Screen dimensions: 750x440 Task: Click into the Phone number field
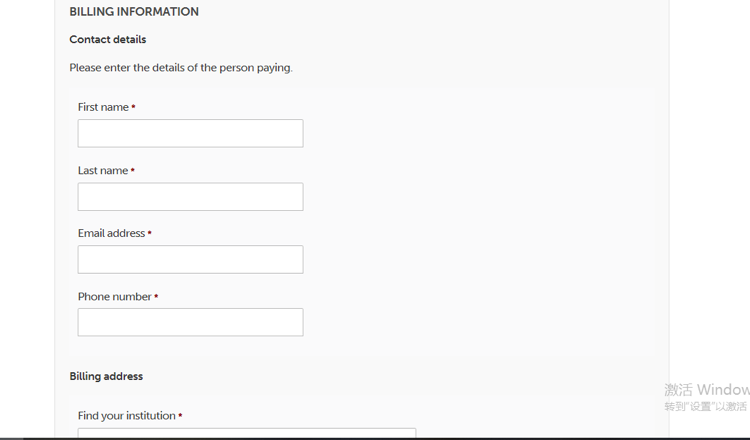tap(190, 322)
